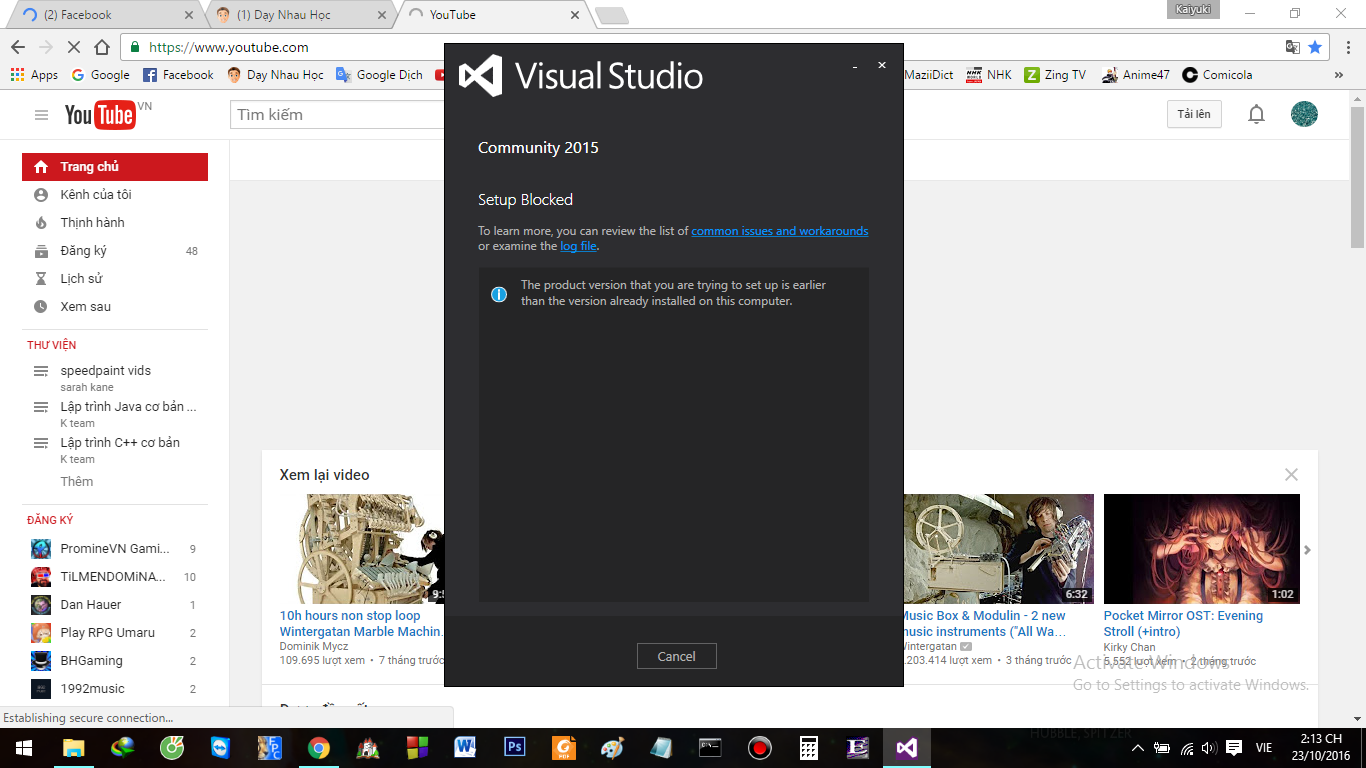Click the address bar URL

click(x=228, y=47)
